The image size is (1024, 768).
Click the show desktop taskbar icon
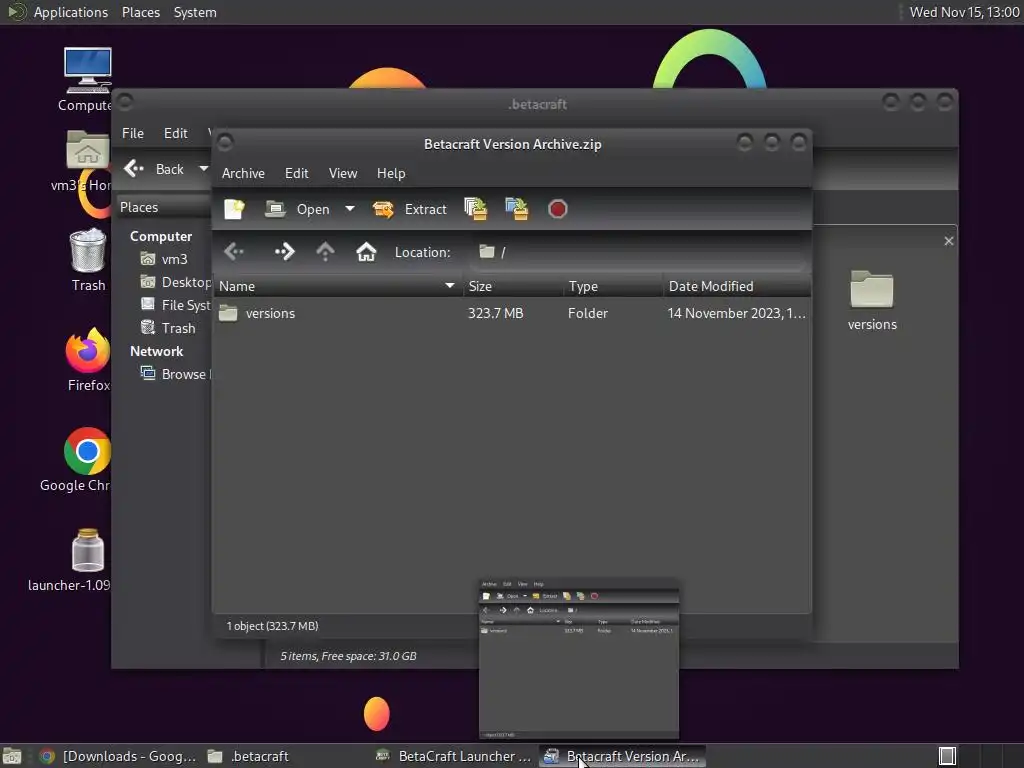12,756
